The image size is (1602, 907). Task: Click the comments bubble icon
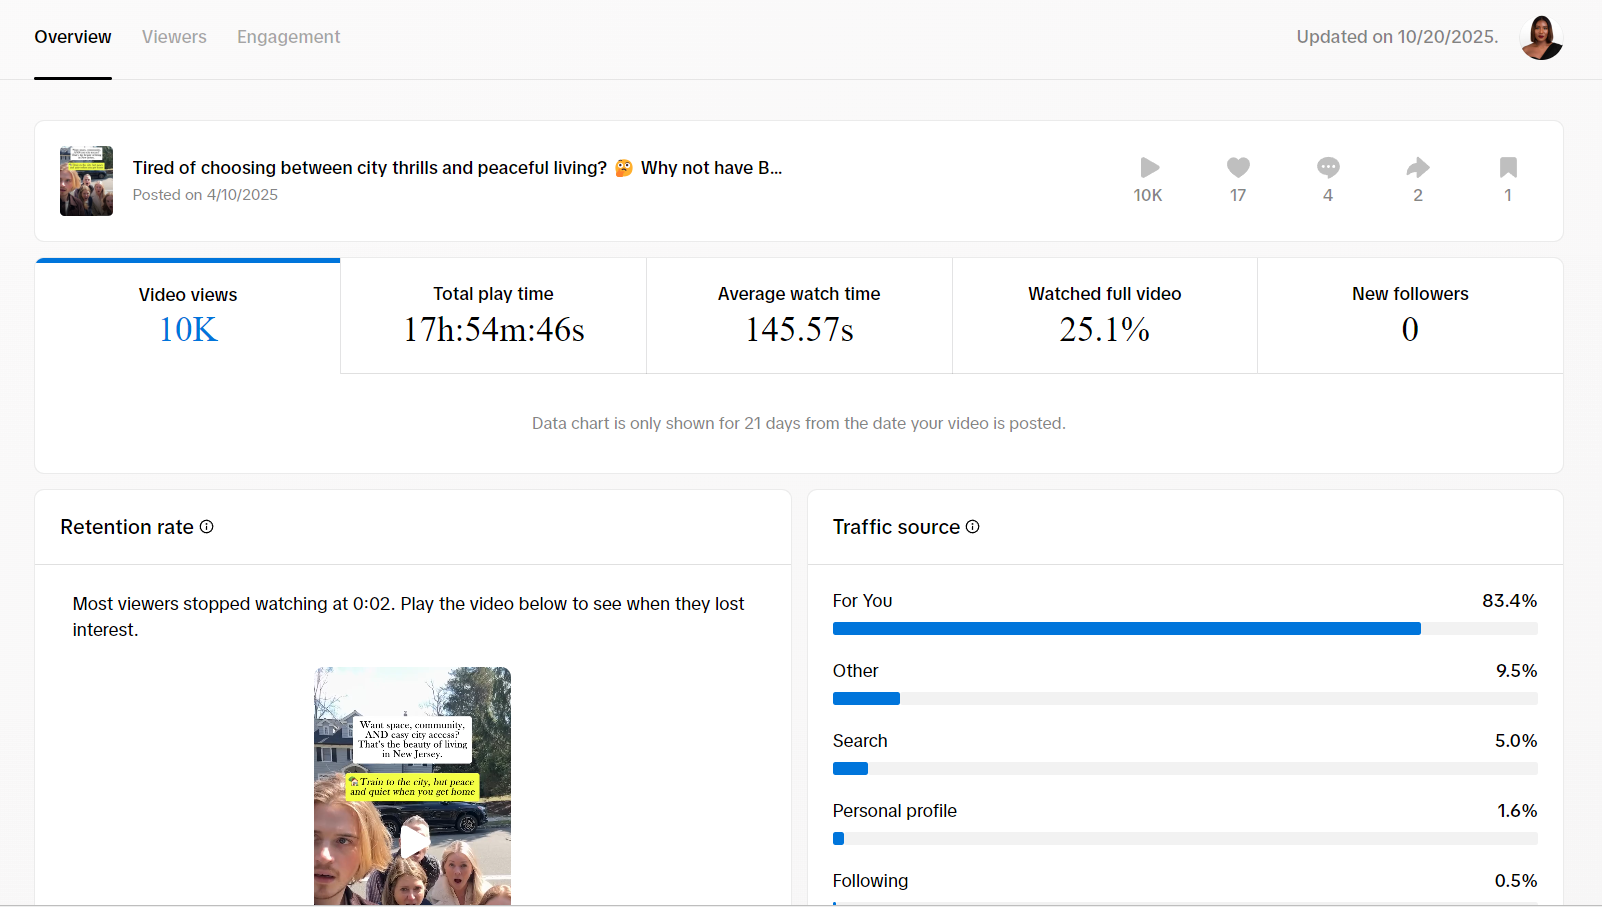1328,168
